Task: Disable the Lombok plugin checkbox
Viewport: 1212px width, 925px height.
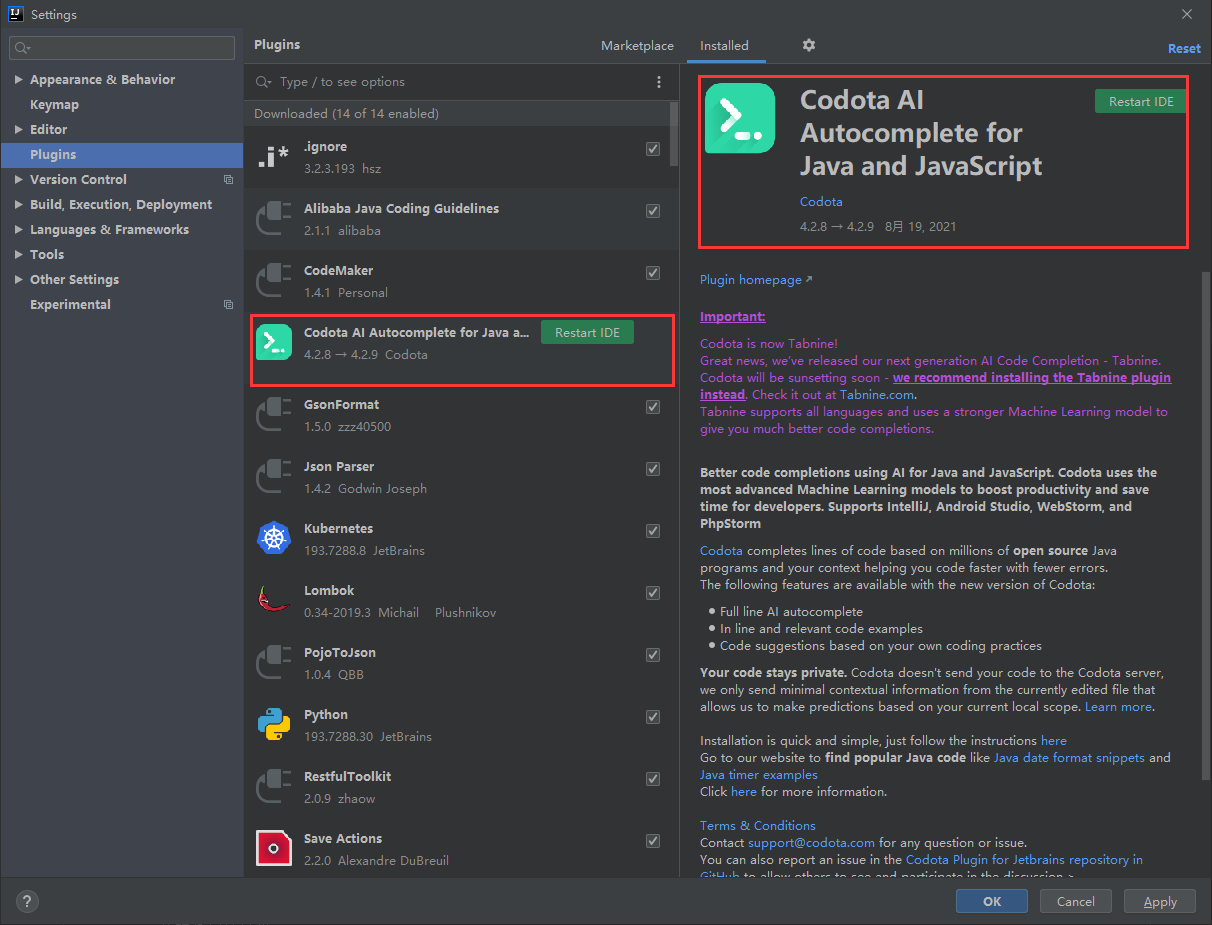Action: point(653,593)
